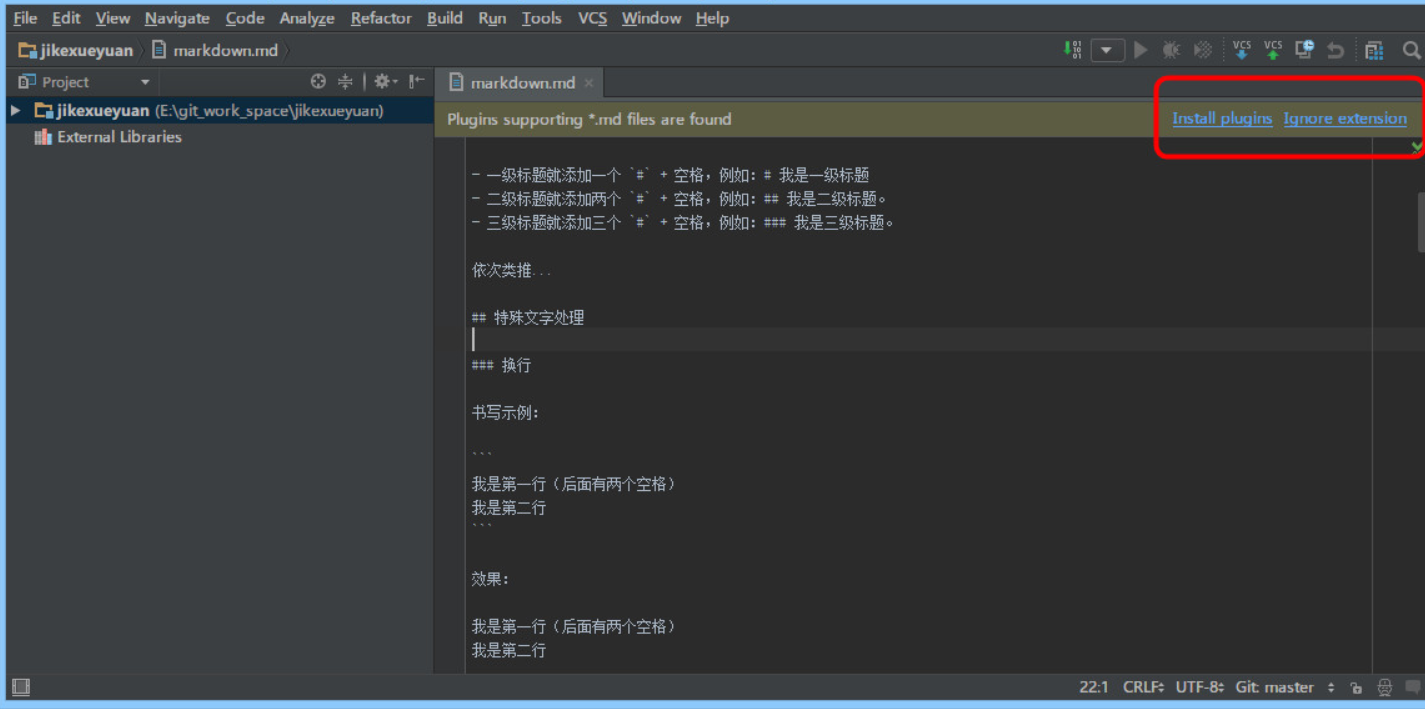The height and width of the screenshot is (709, 1425).
Task: Click the Make Project build icon
Action: tap(1072, 49)
